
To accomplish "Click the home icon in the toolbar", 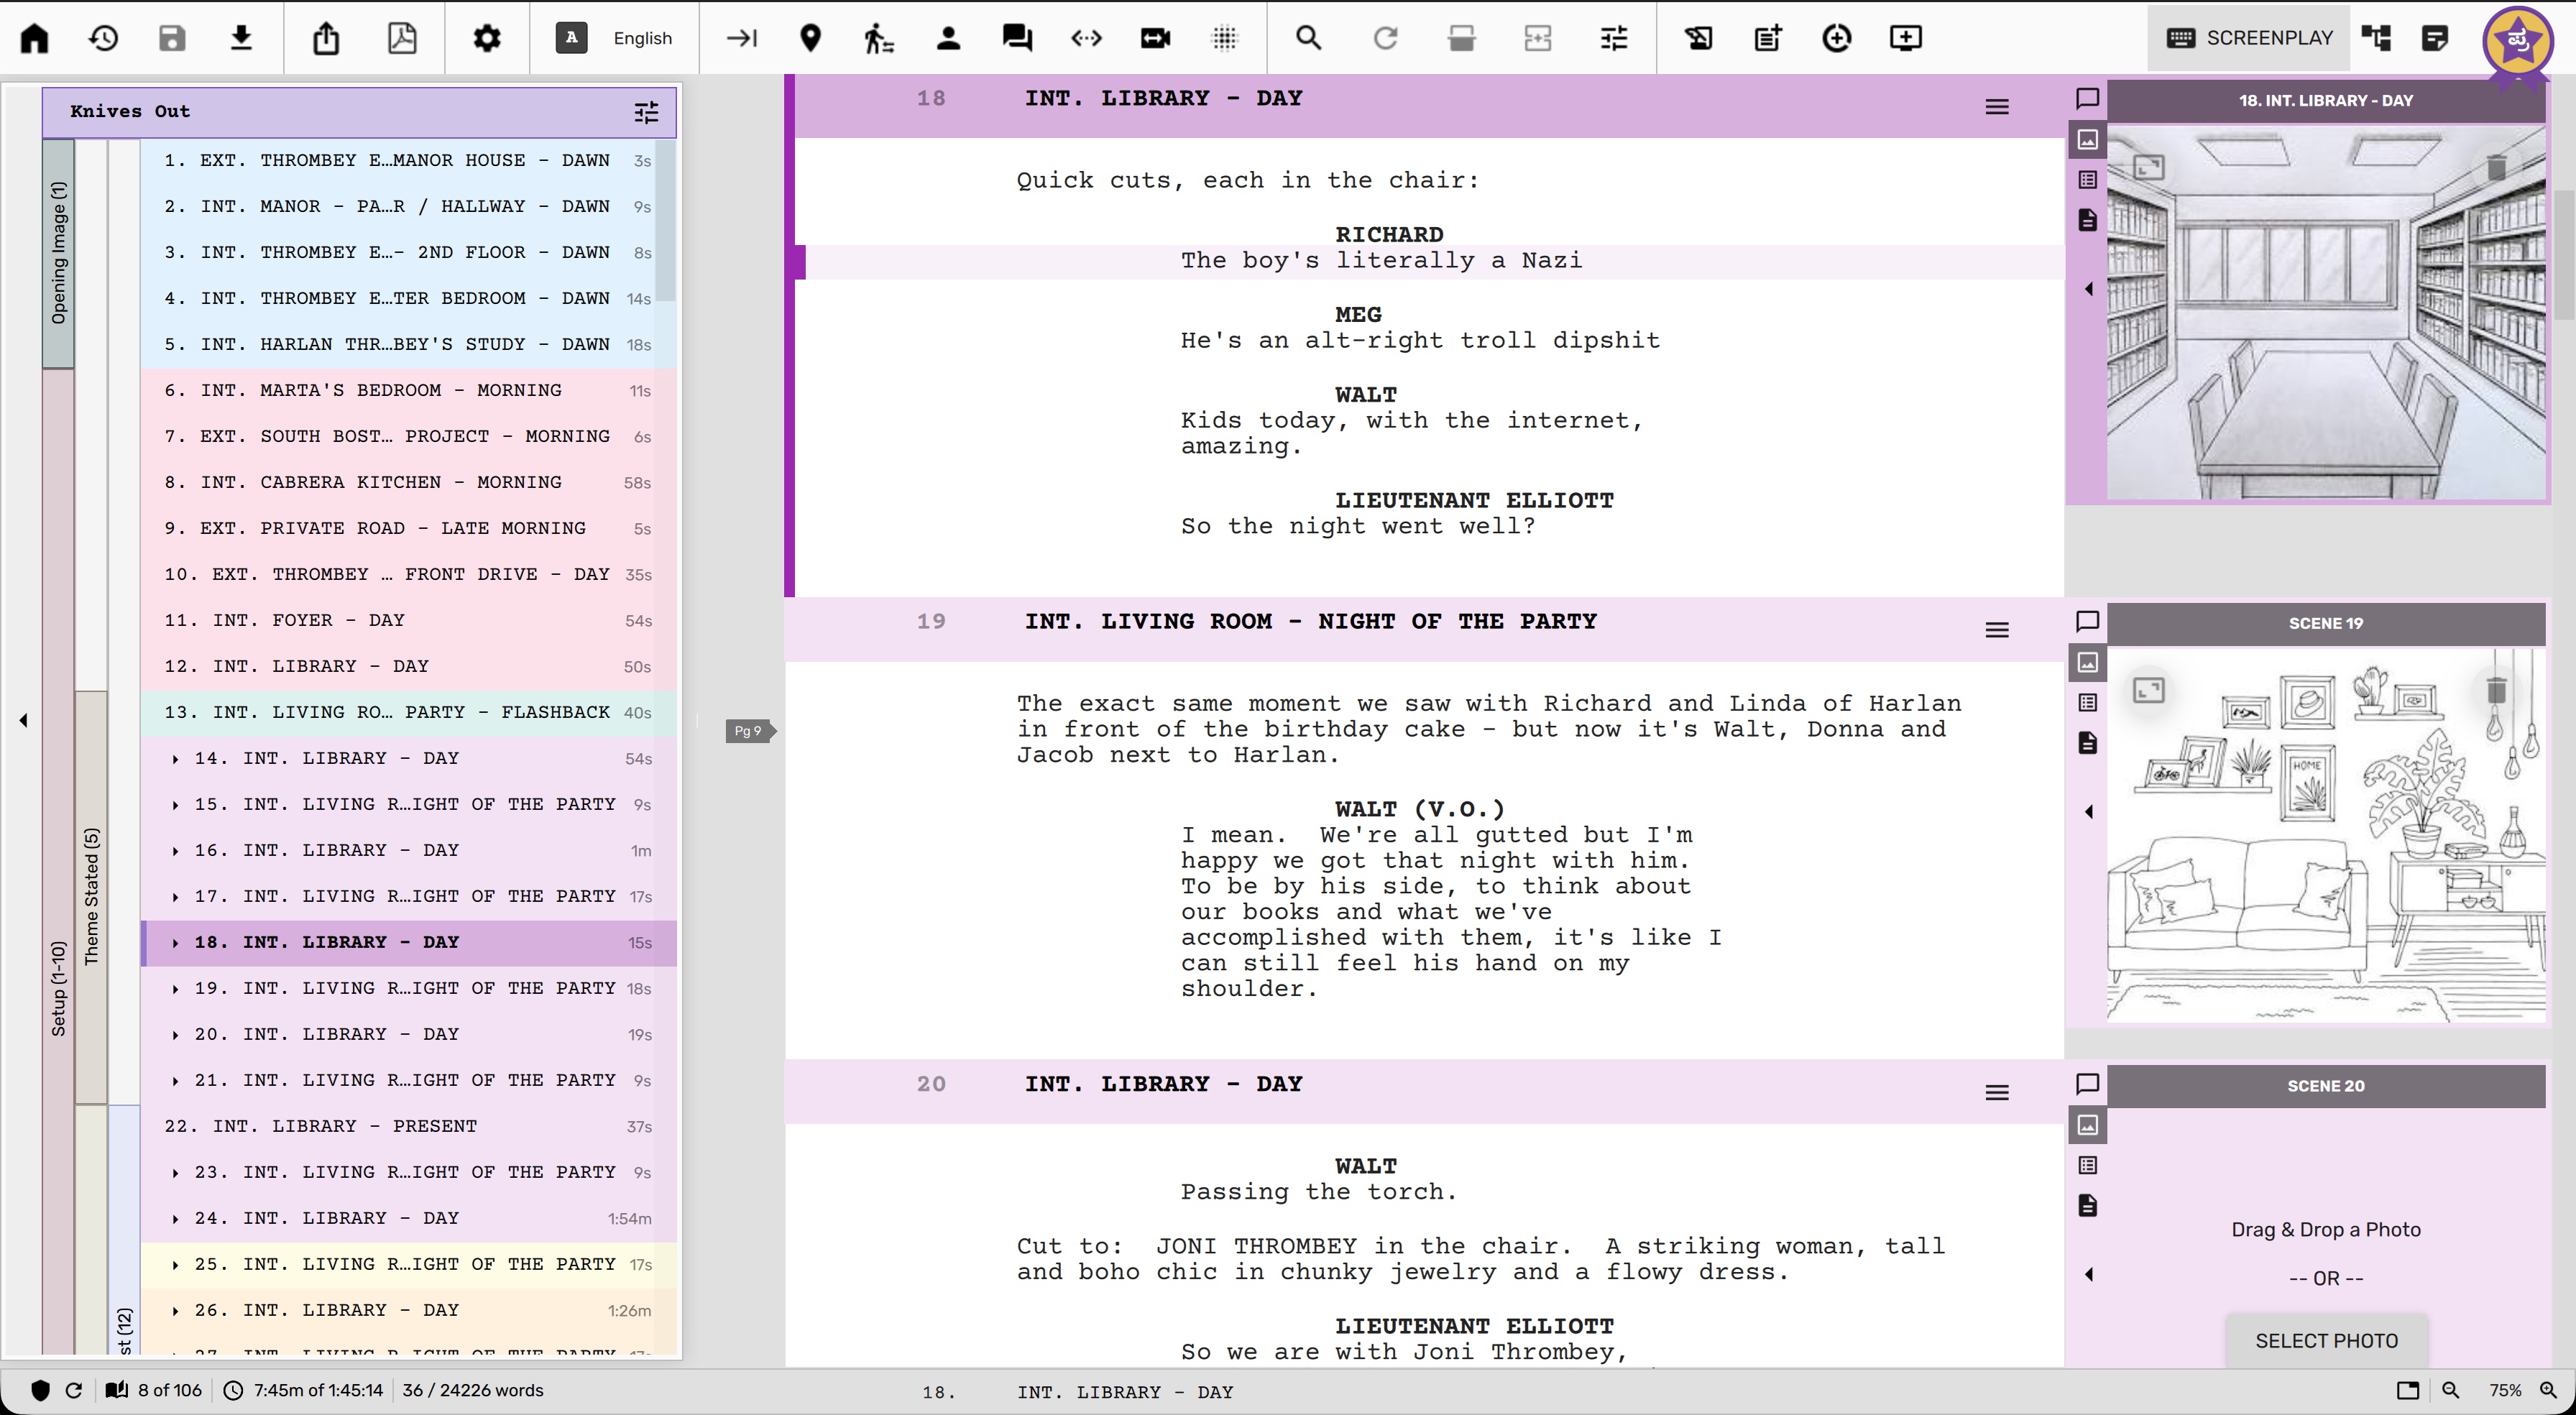I will [35, 38].
